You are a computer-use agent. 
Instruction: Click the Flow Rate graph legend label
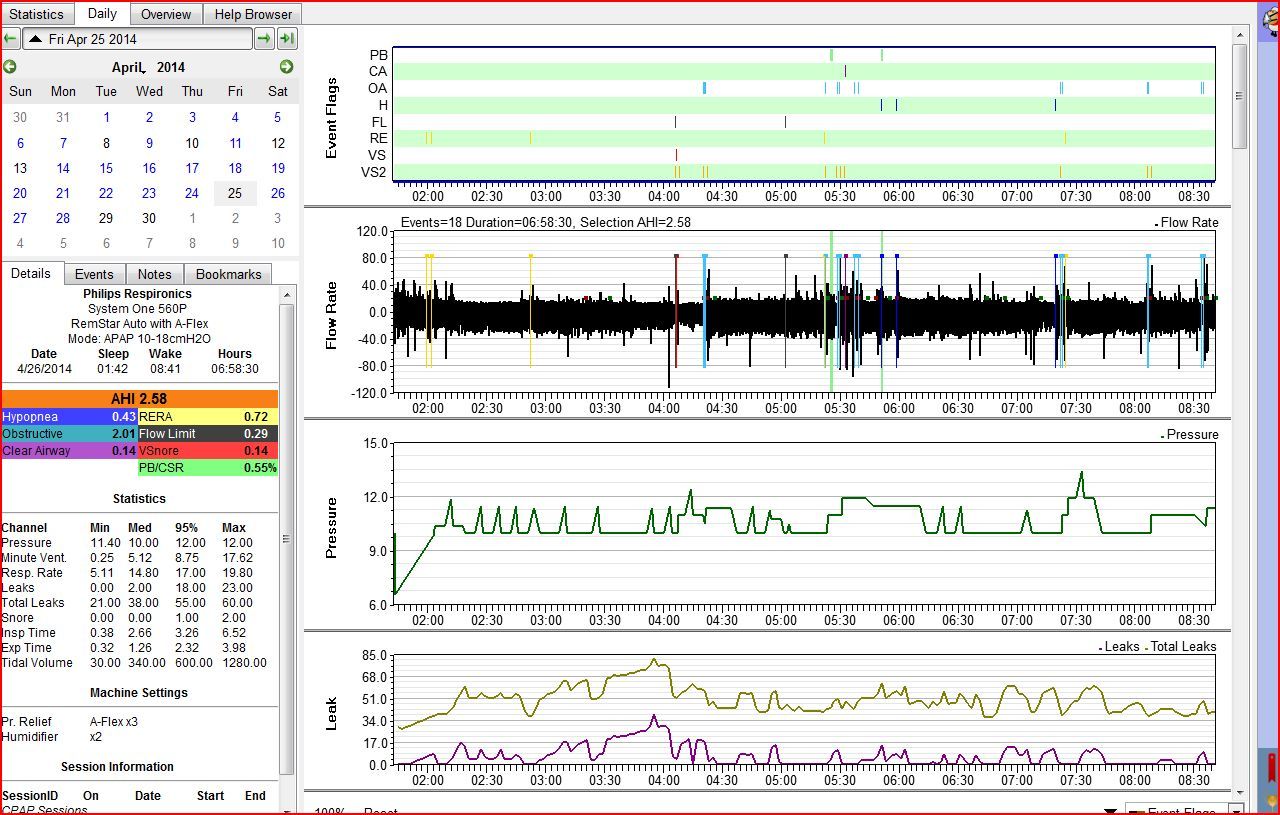coord(1189,223)
